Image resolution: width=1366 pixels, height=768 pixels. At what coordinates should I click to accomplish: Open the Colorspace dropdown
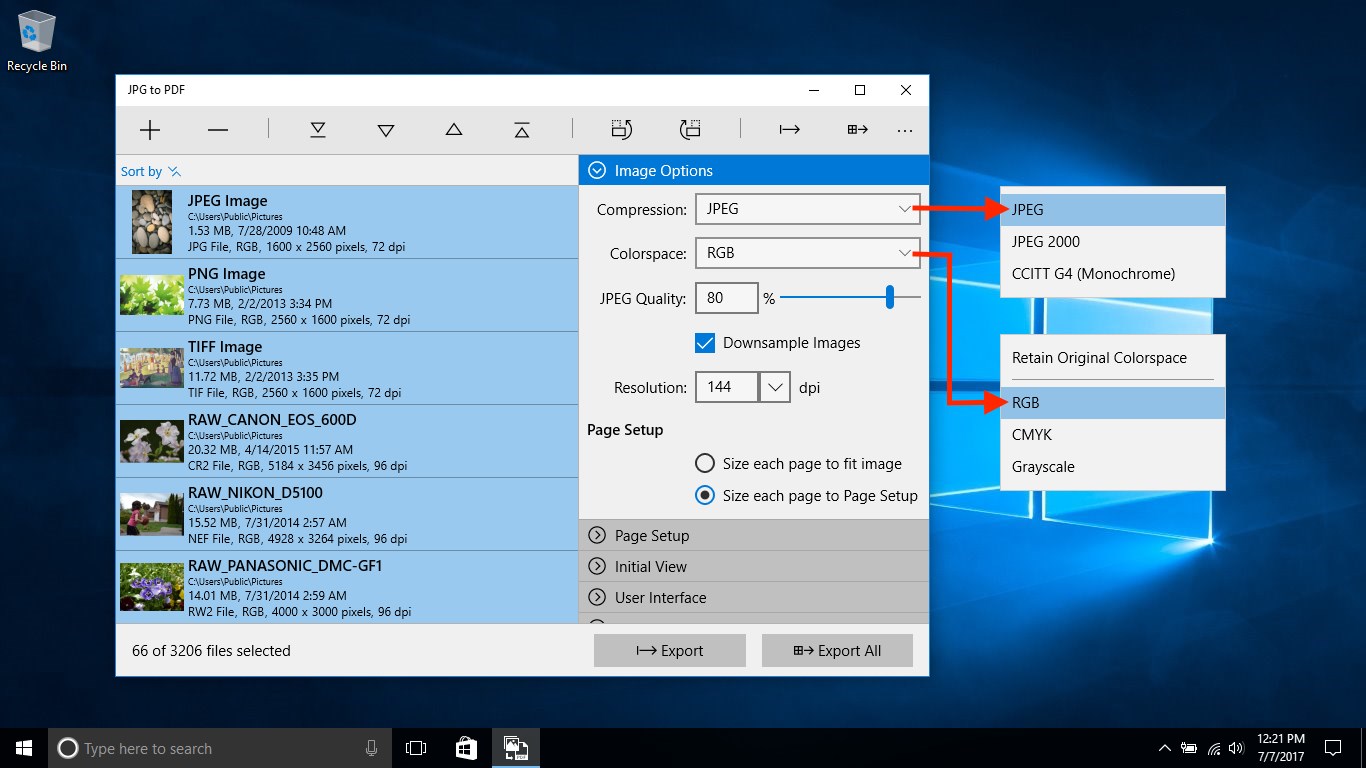tap(806, 253)
